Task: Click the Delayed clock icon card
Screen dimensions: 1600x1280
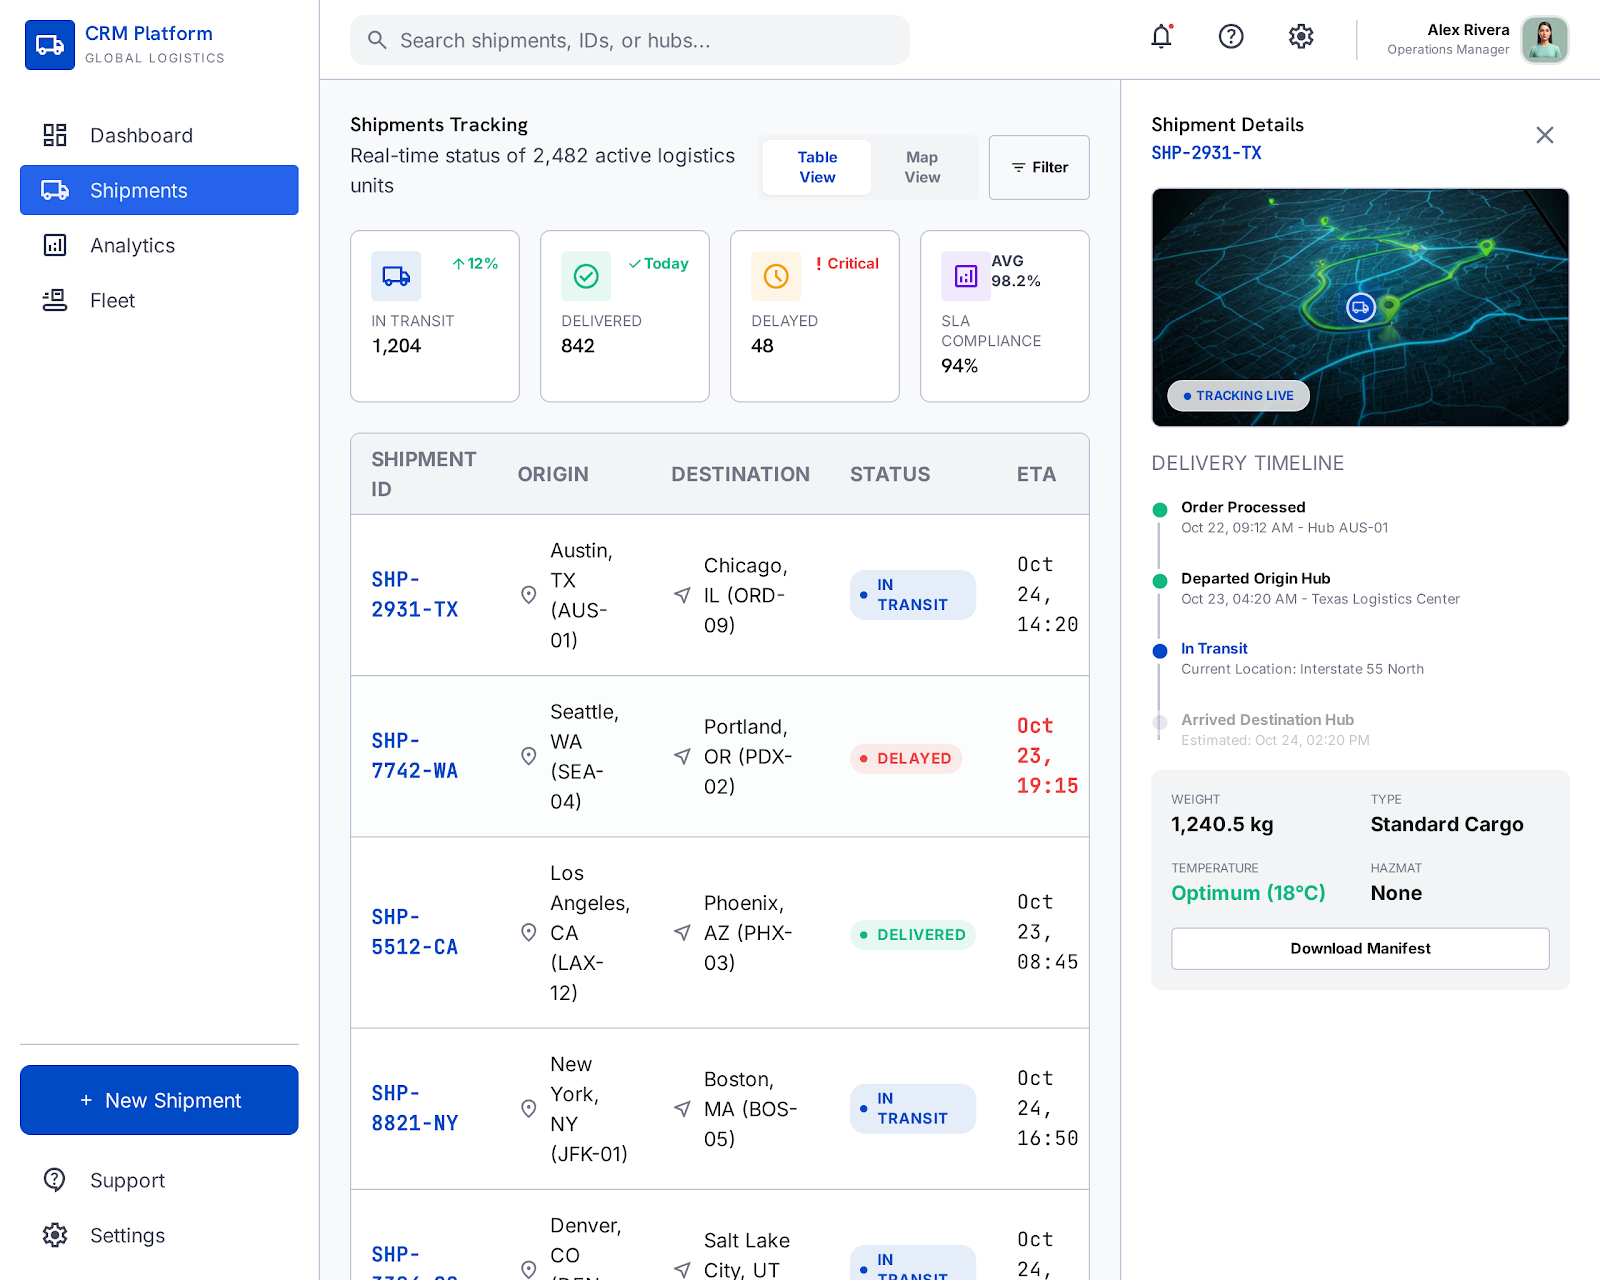Action: (776, 276)
